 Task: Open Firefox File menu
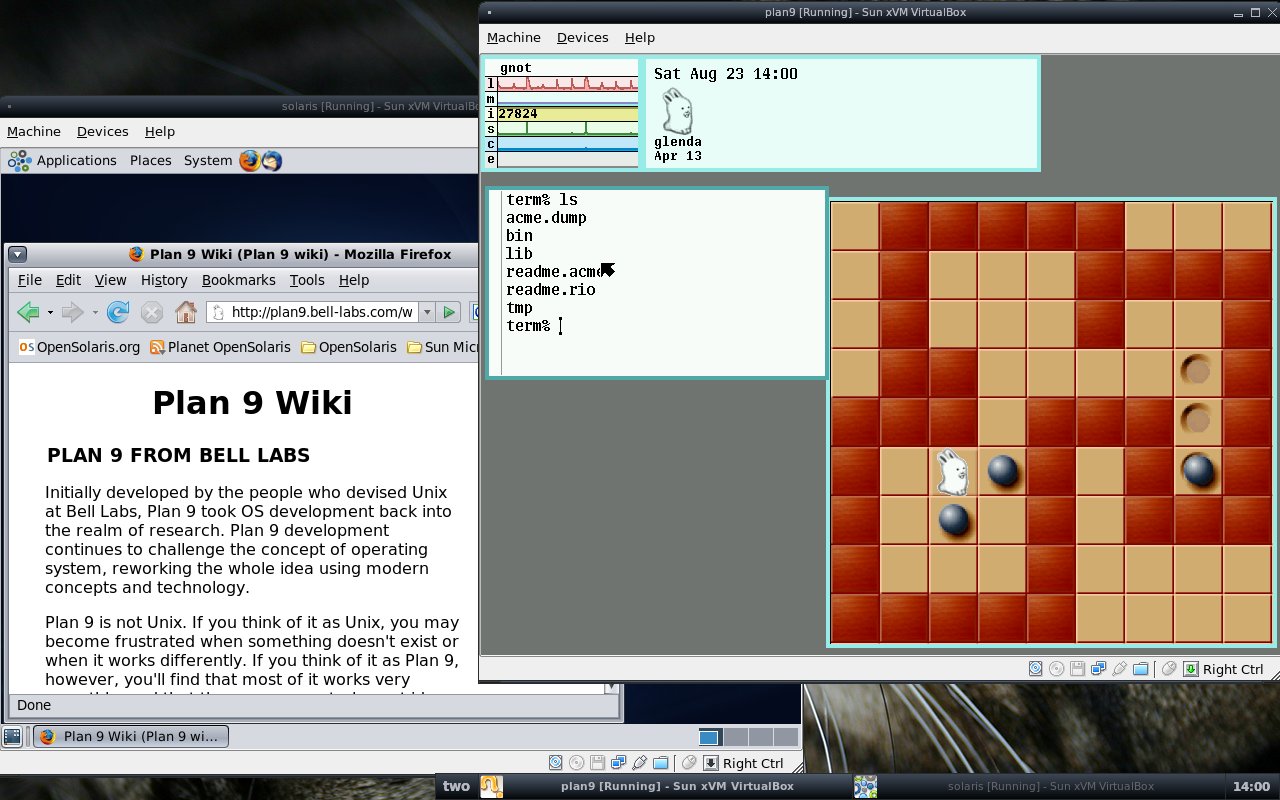pyautogui.click(x=30, y=280)
